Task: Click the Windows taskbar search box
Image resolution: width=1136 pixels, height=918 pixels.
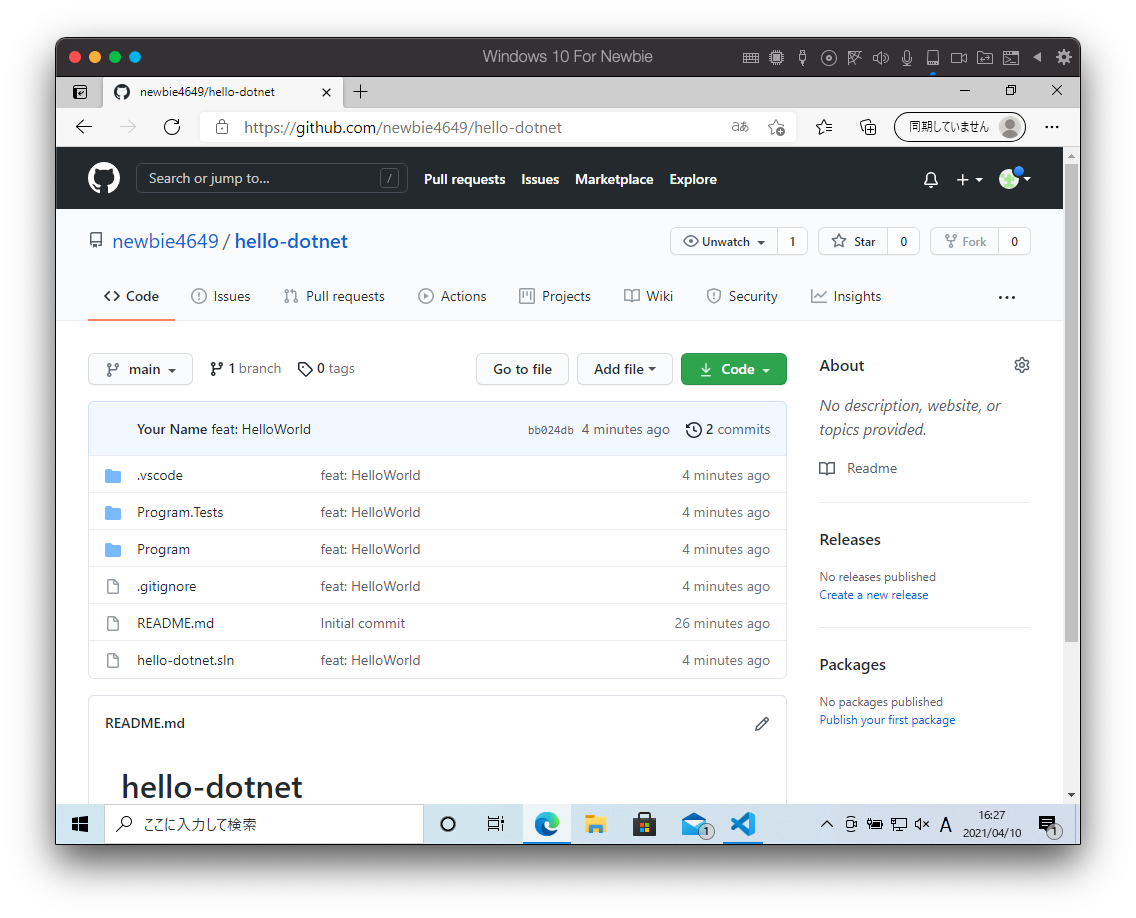Action: (264, 825)
